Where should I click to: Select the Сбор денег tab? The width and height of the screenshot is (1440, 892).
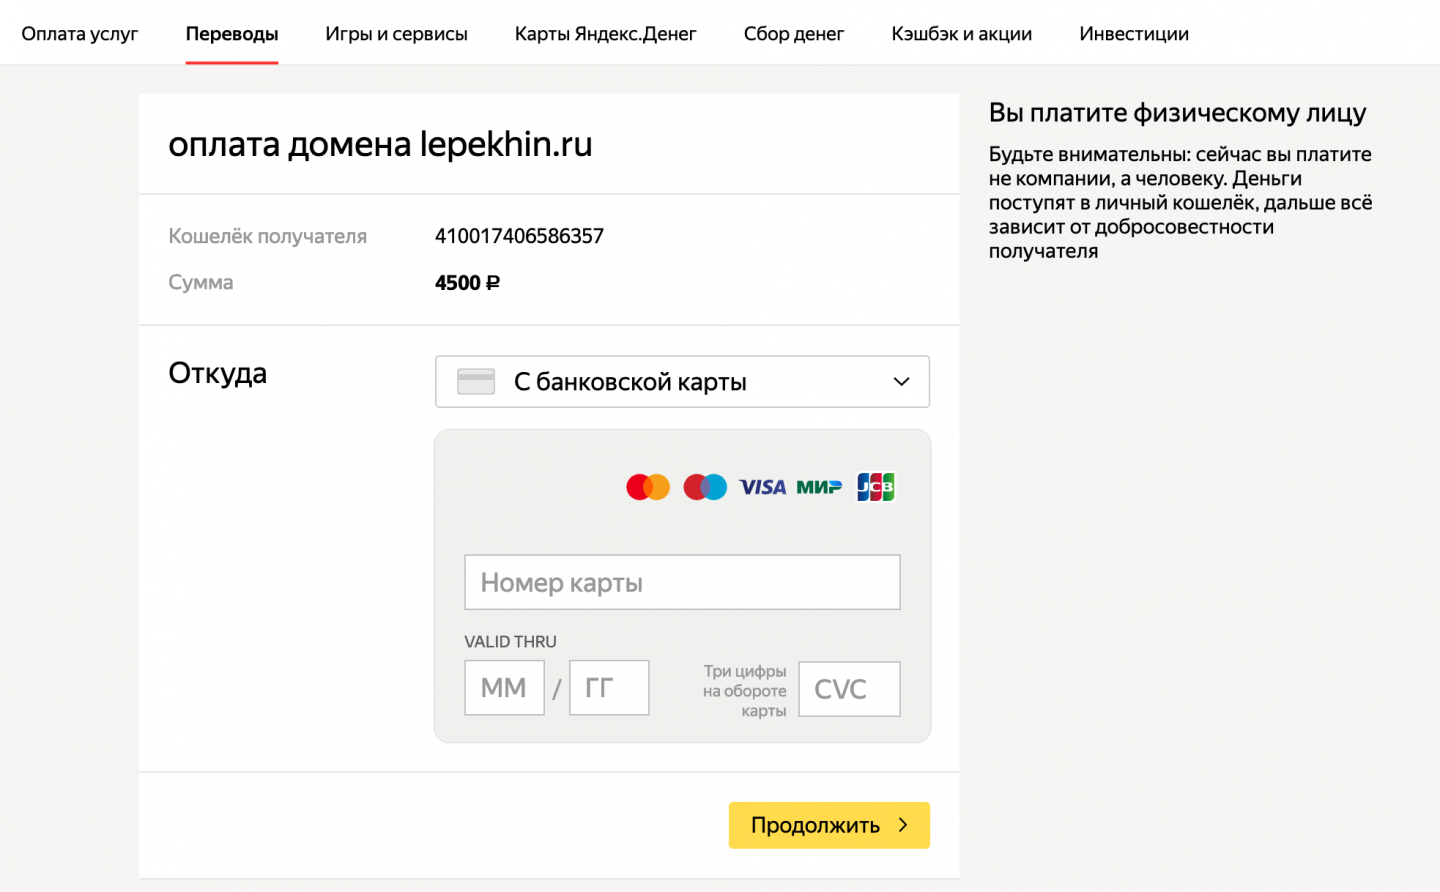(x=794, y=34)
